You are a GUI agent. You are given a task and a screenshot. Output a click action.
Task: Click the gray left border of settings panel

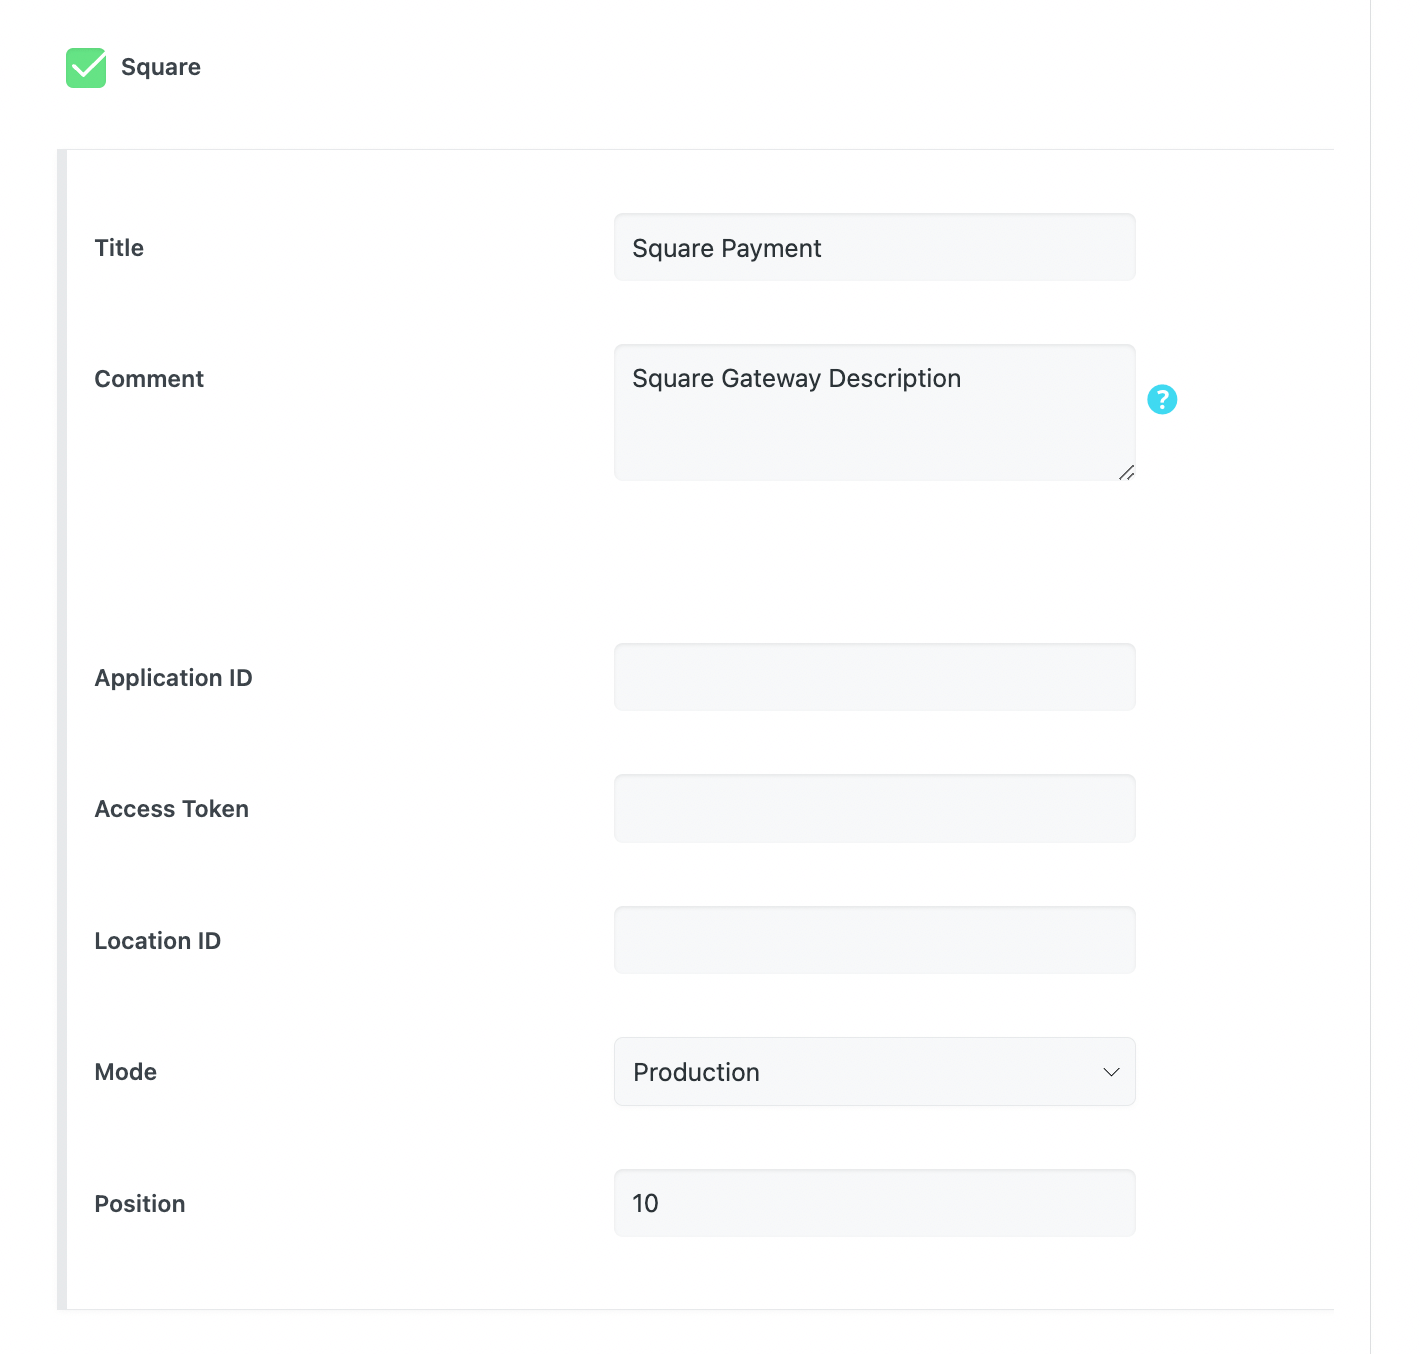point(62,730)
